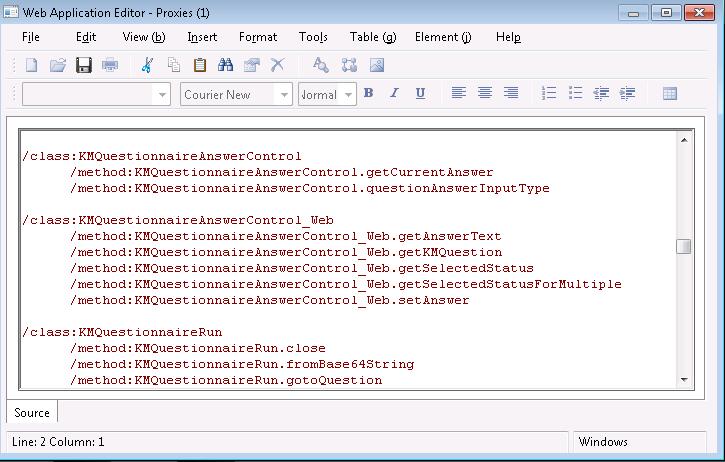
Task: Open the Tools menu
Action: coord(313,37)
